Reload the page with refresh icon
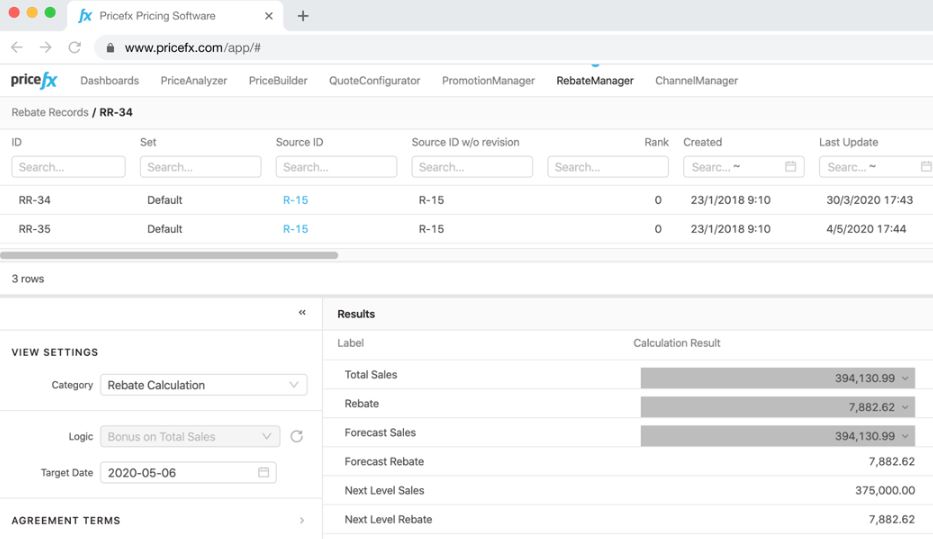The height and width of the screenshot is (539, 933). [74, 47]
